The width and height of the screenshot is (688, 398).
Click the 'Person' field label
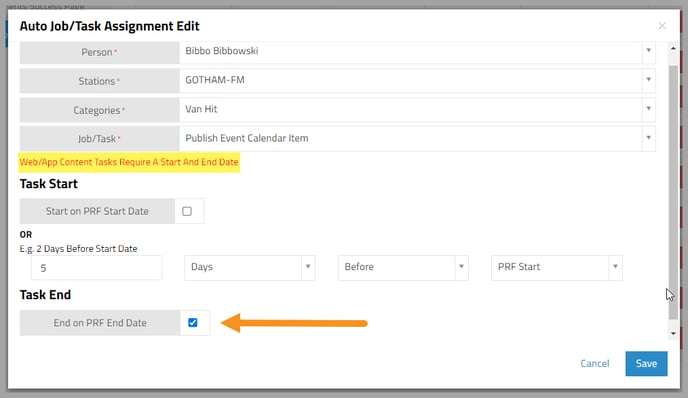pos(99,52)
